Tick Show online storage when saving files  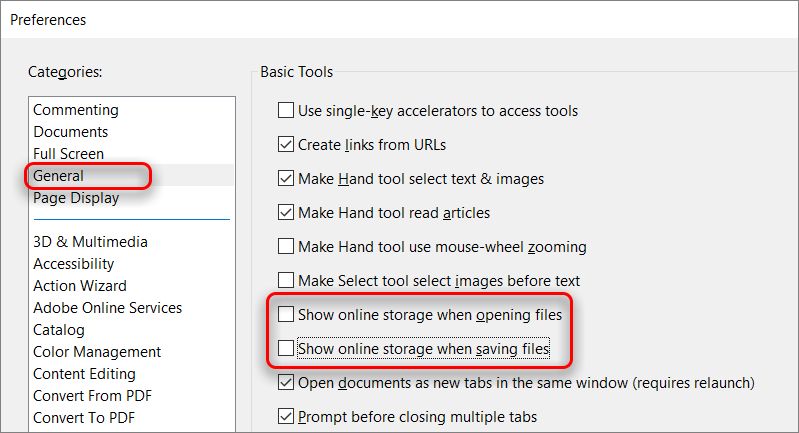[x=286, y=348]
